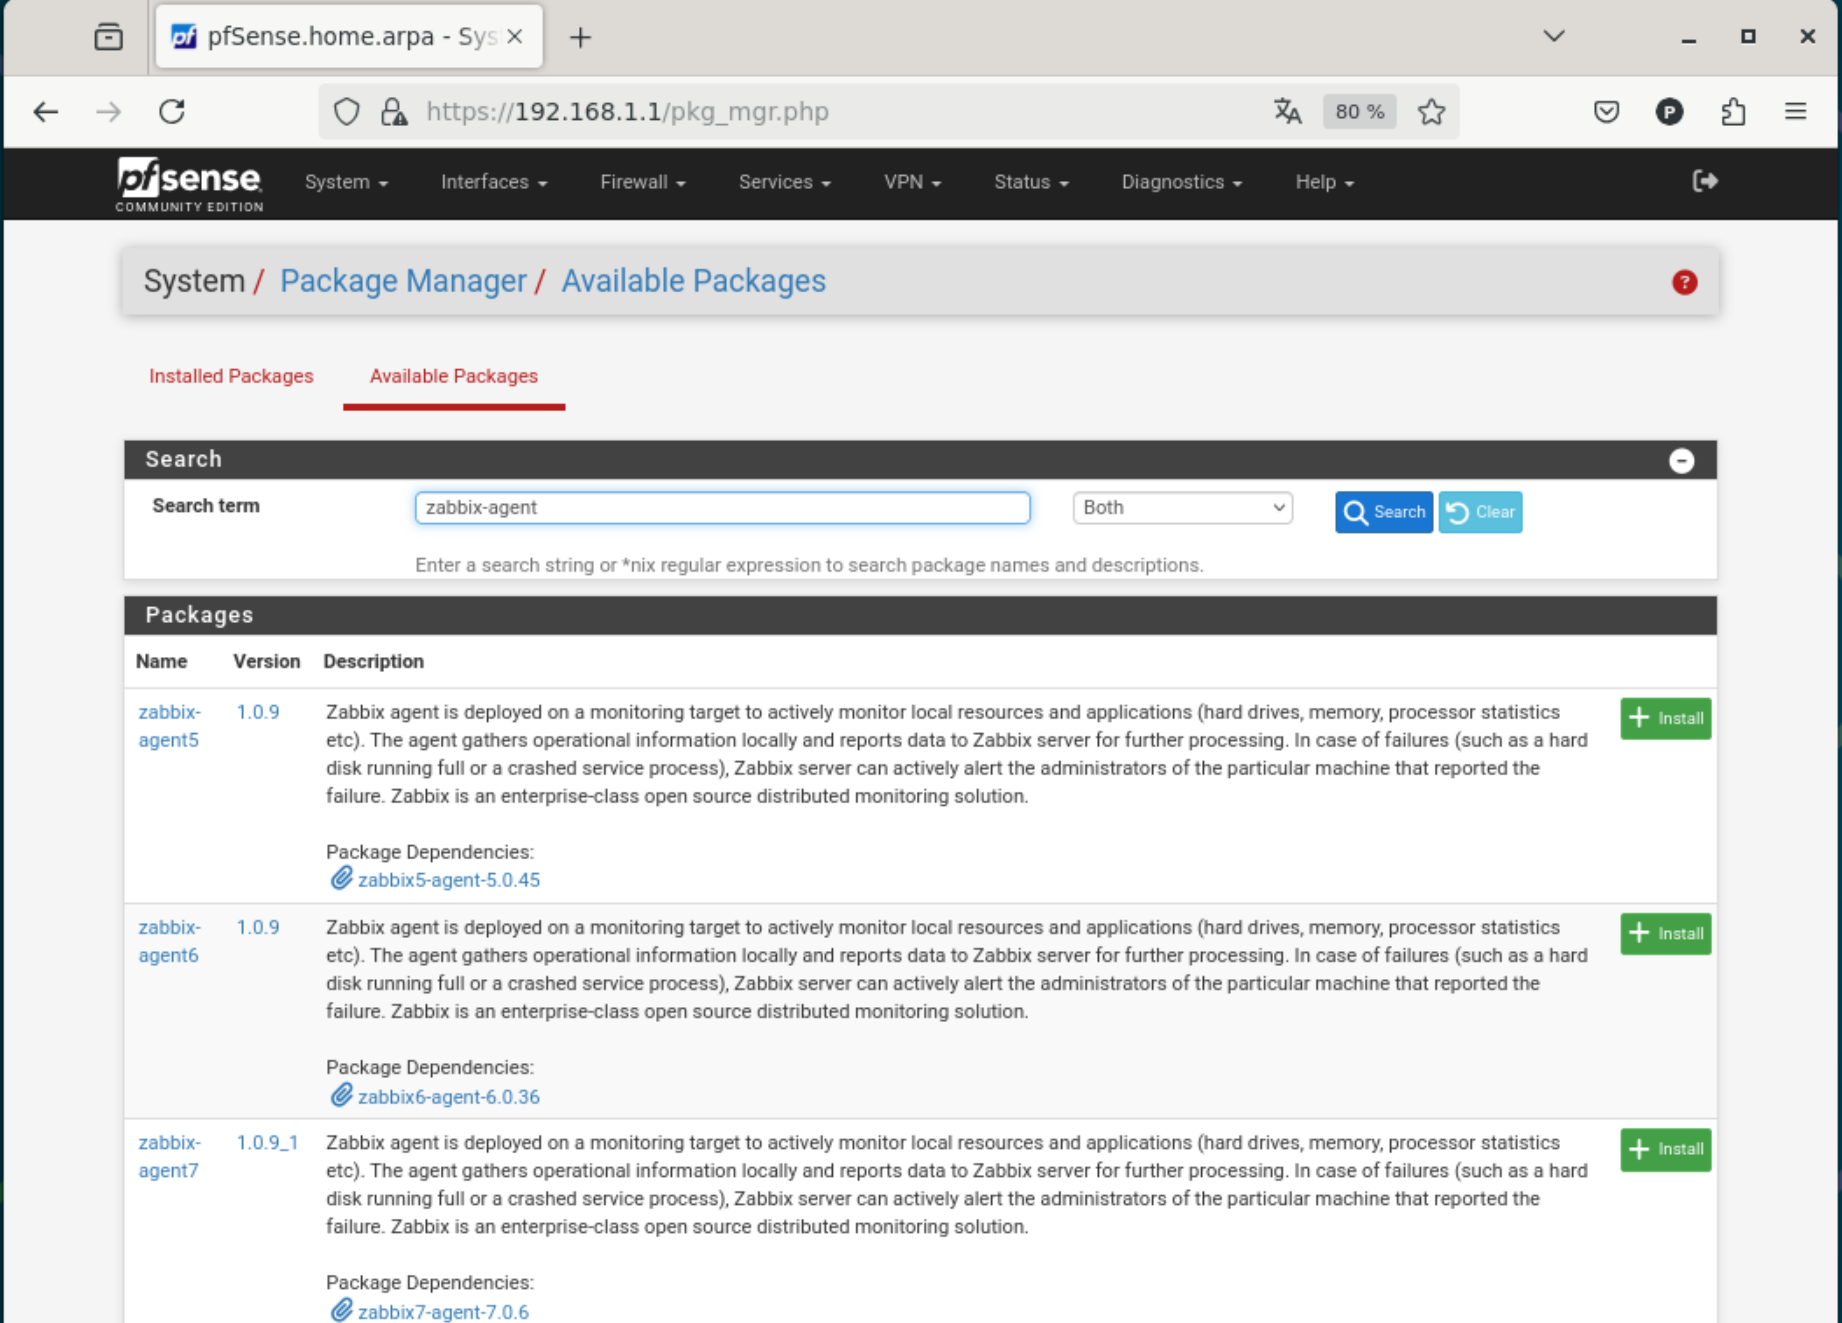Select the Available Packages tab
Screen dimensions: 1842x1323
click(x=454, y=376)
